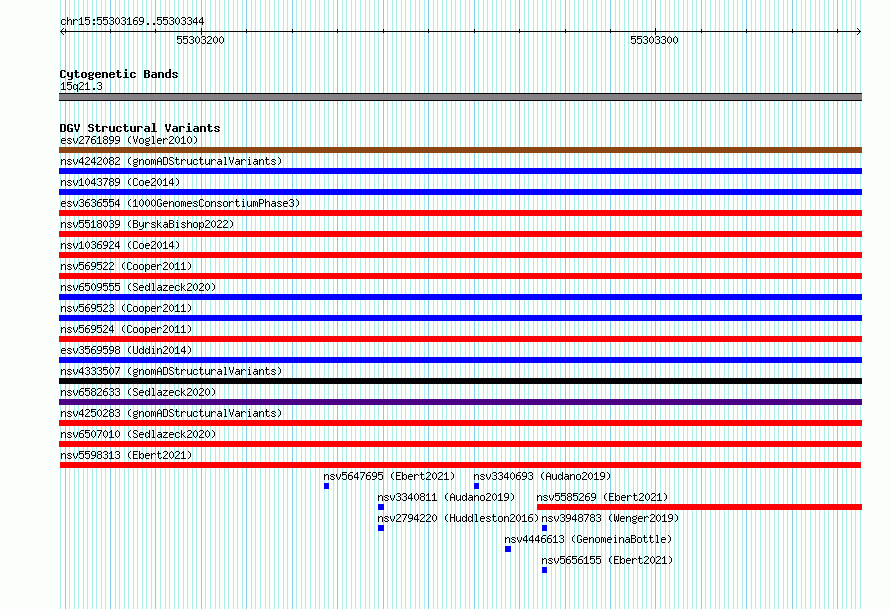
Task: Click the blue marker under nsv5656155
Action: tap(544, 570)
